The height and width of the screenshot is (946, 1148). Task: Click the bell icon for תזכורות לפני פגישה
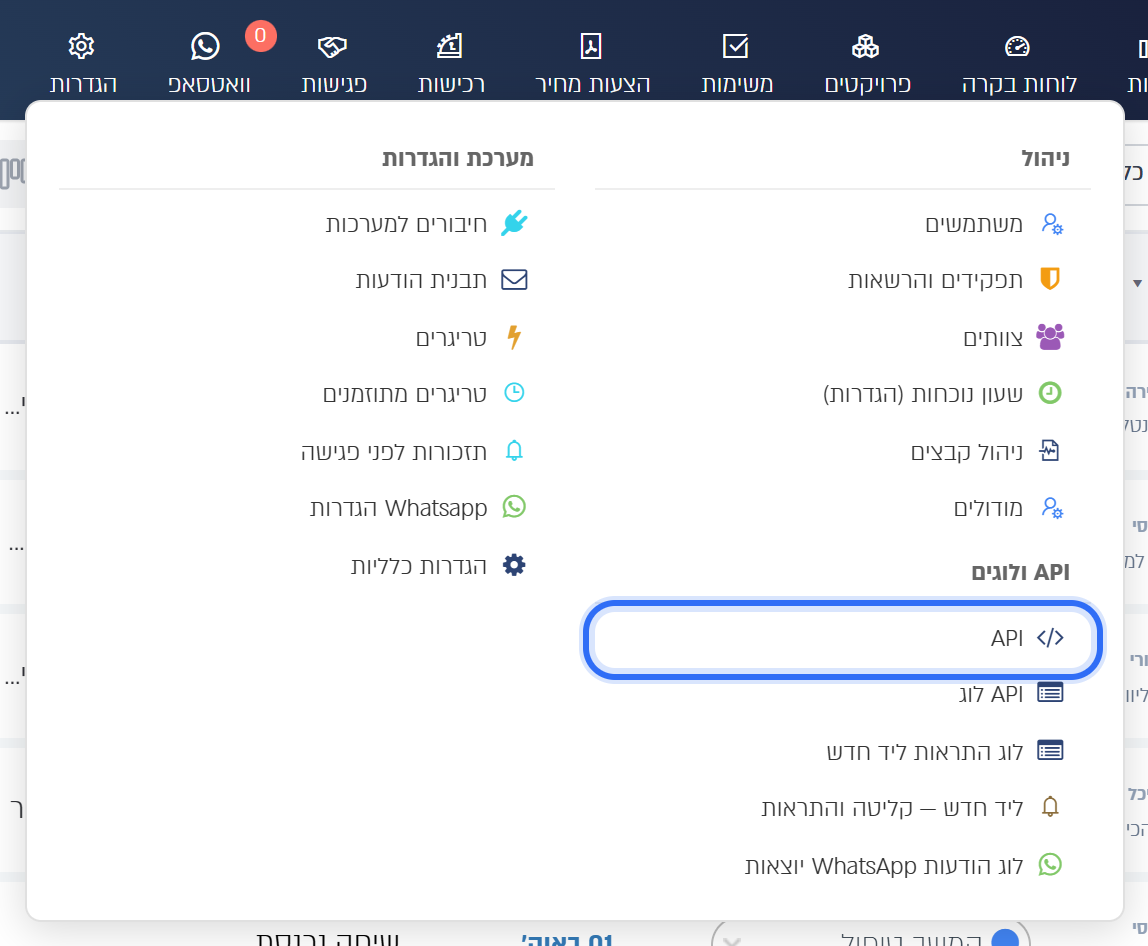(514, 450)
